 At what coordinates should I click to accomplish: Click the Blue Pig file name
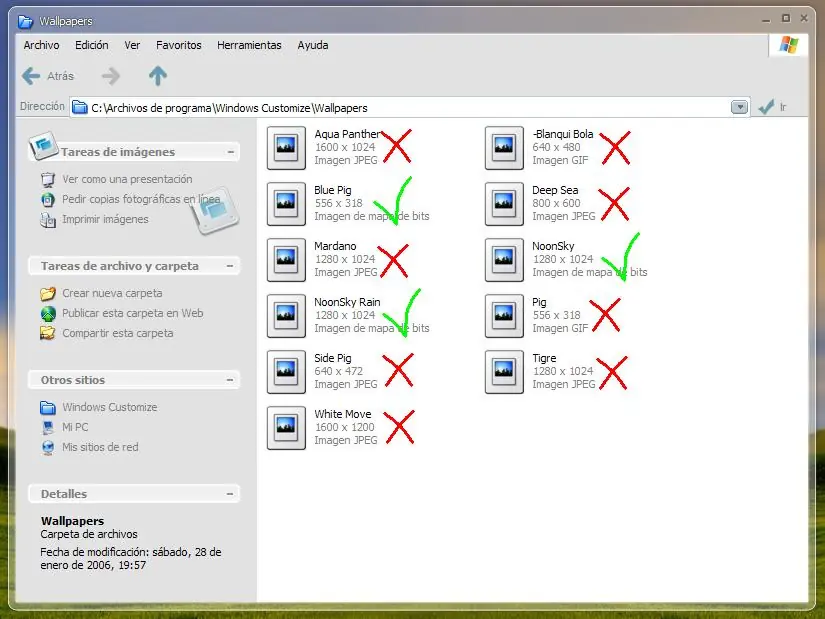pyautogui.click(x=333, y=190)
